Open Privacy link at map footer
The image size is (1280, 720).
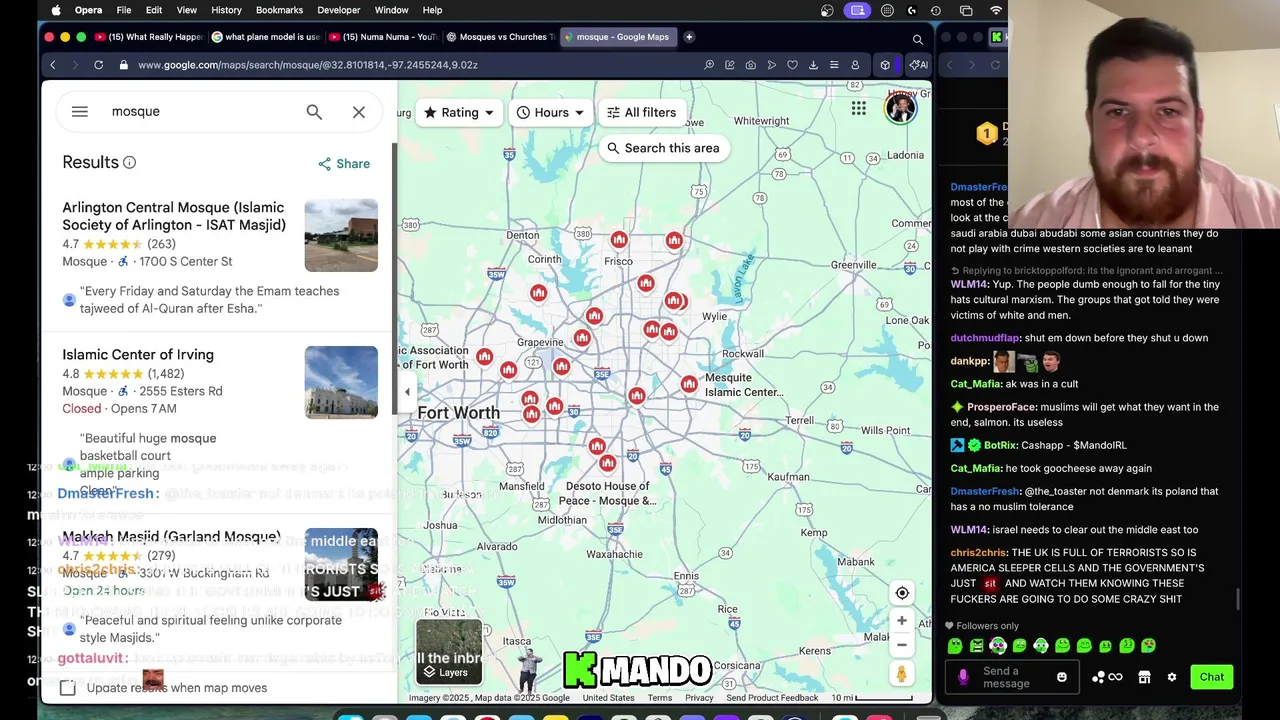pos(699,698)
